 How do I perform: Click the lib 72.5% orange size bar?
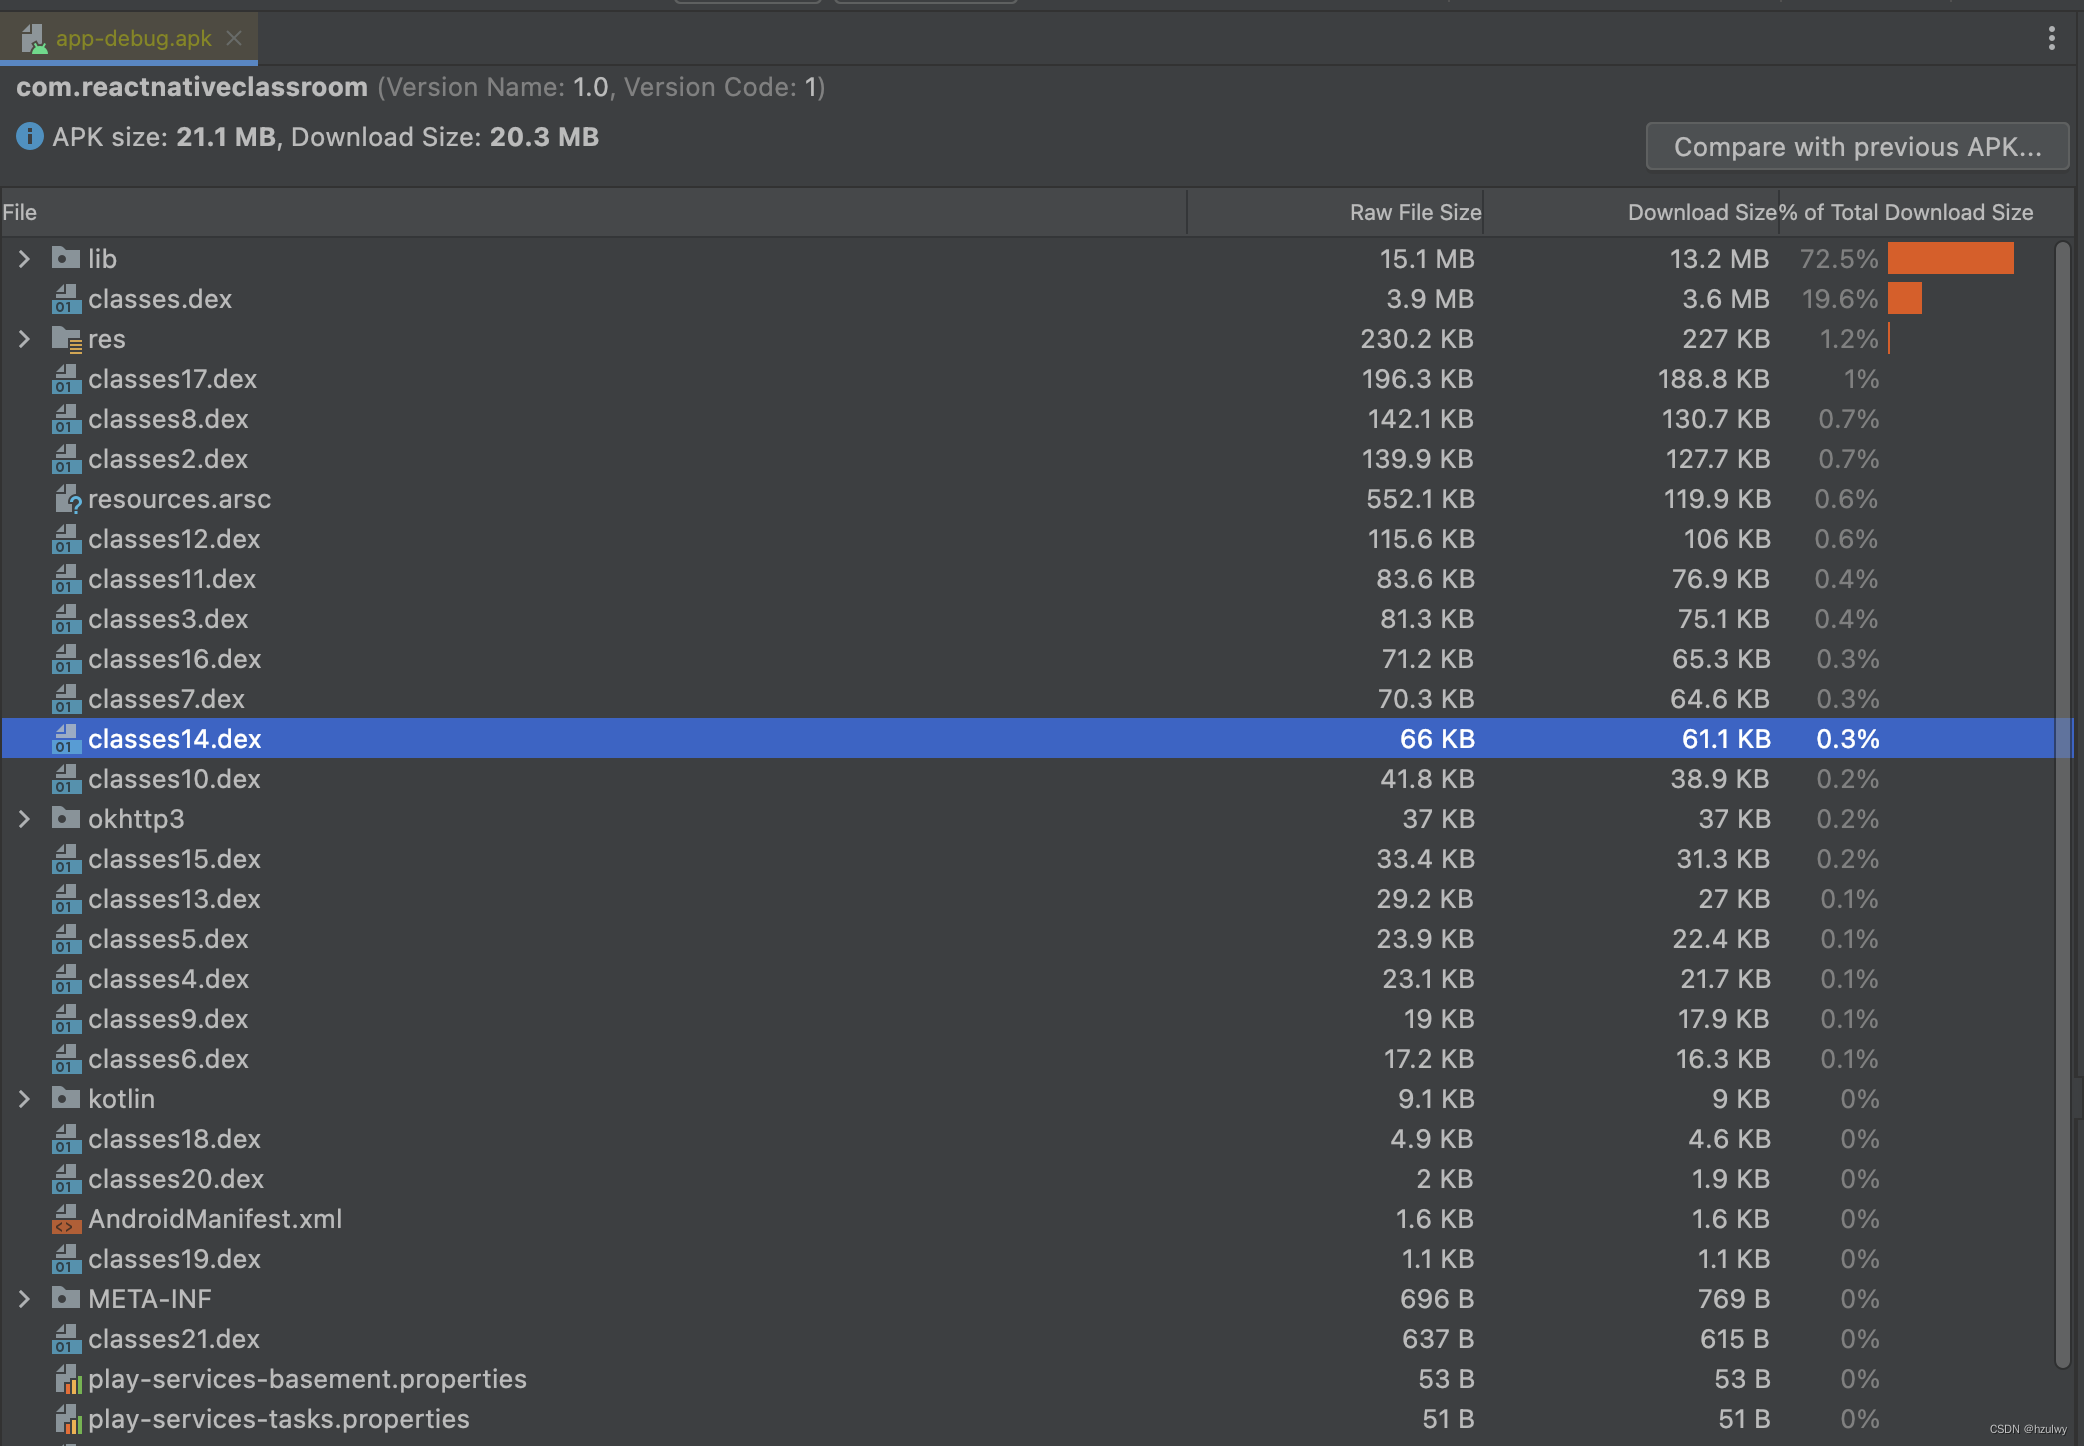1950,258
